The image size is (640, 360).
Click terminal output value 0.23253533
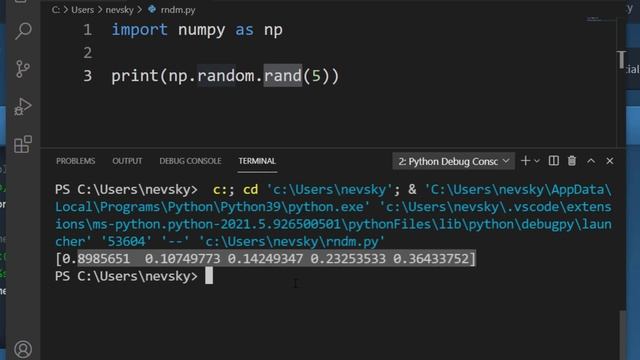tap(348, 259)
